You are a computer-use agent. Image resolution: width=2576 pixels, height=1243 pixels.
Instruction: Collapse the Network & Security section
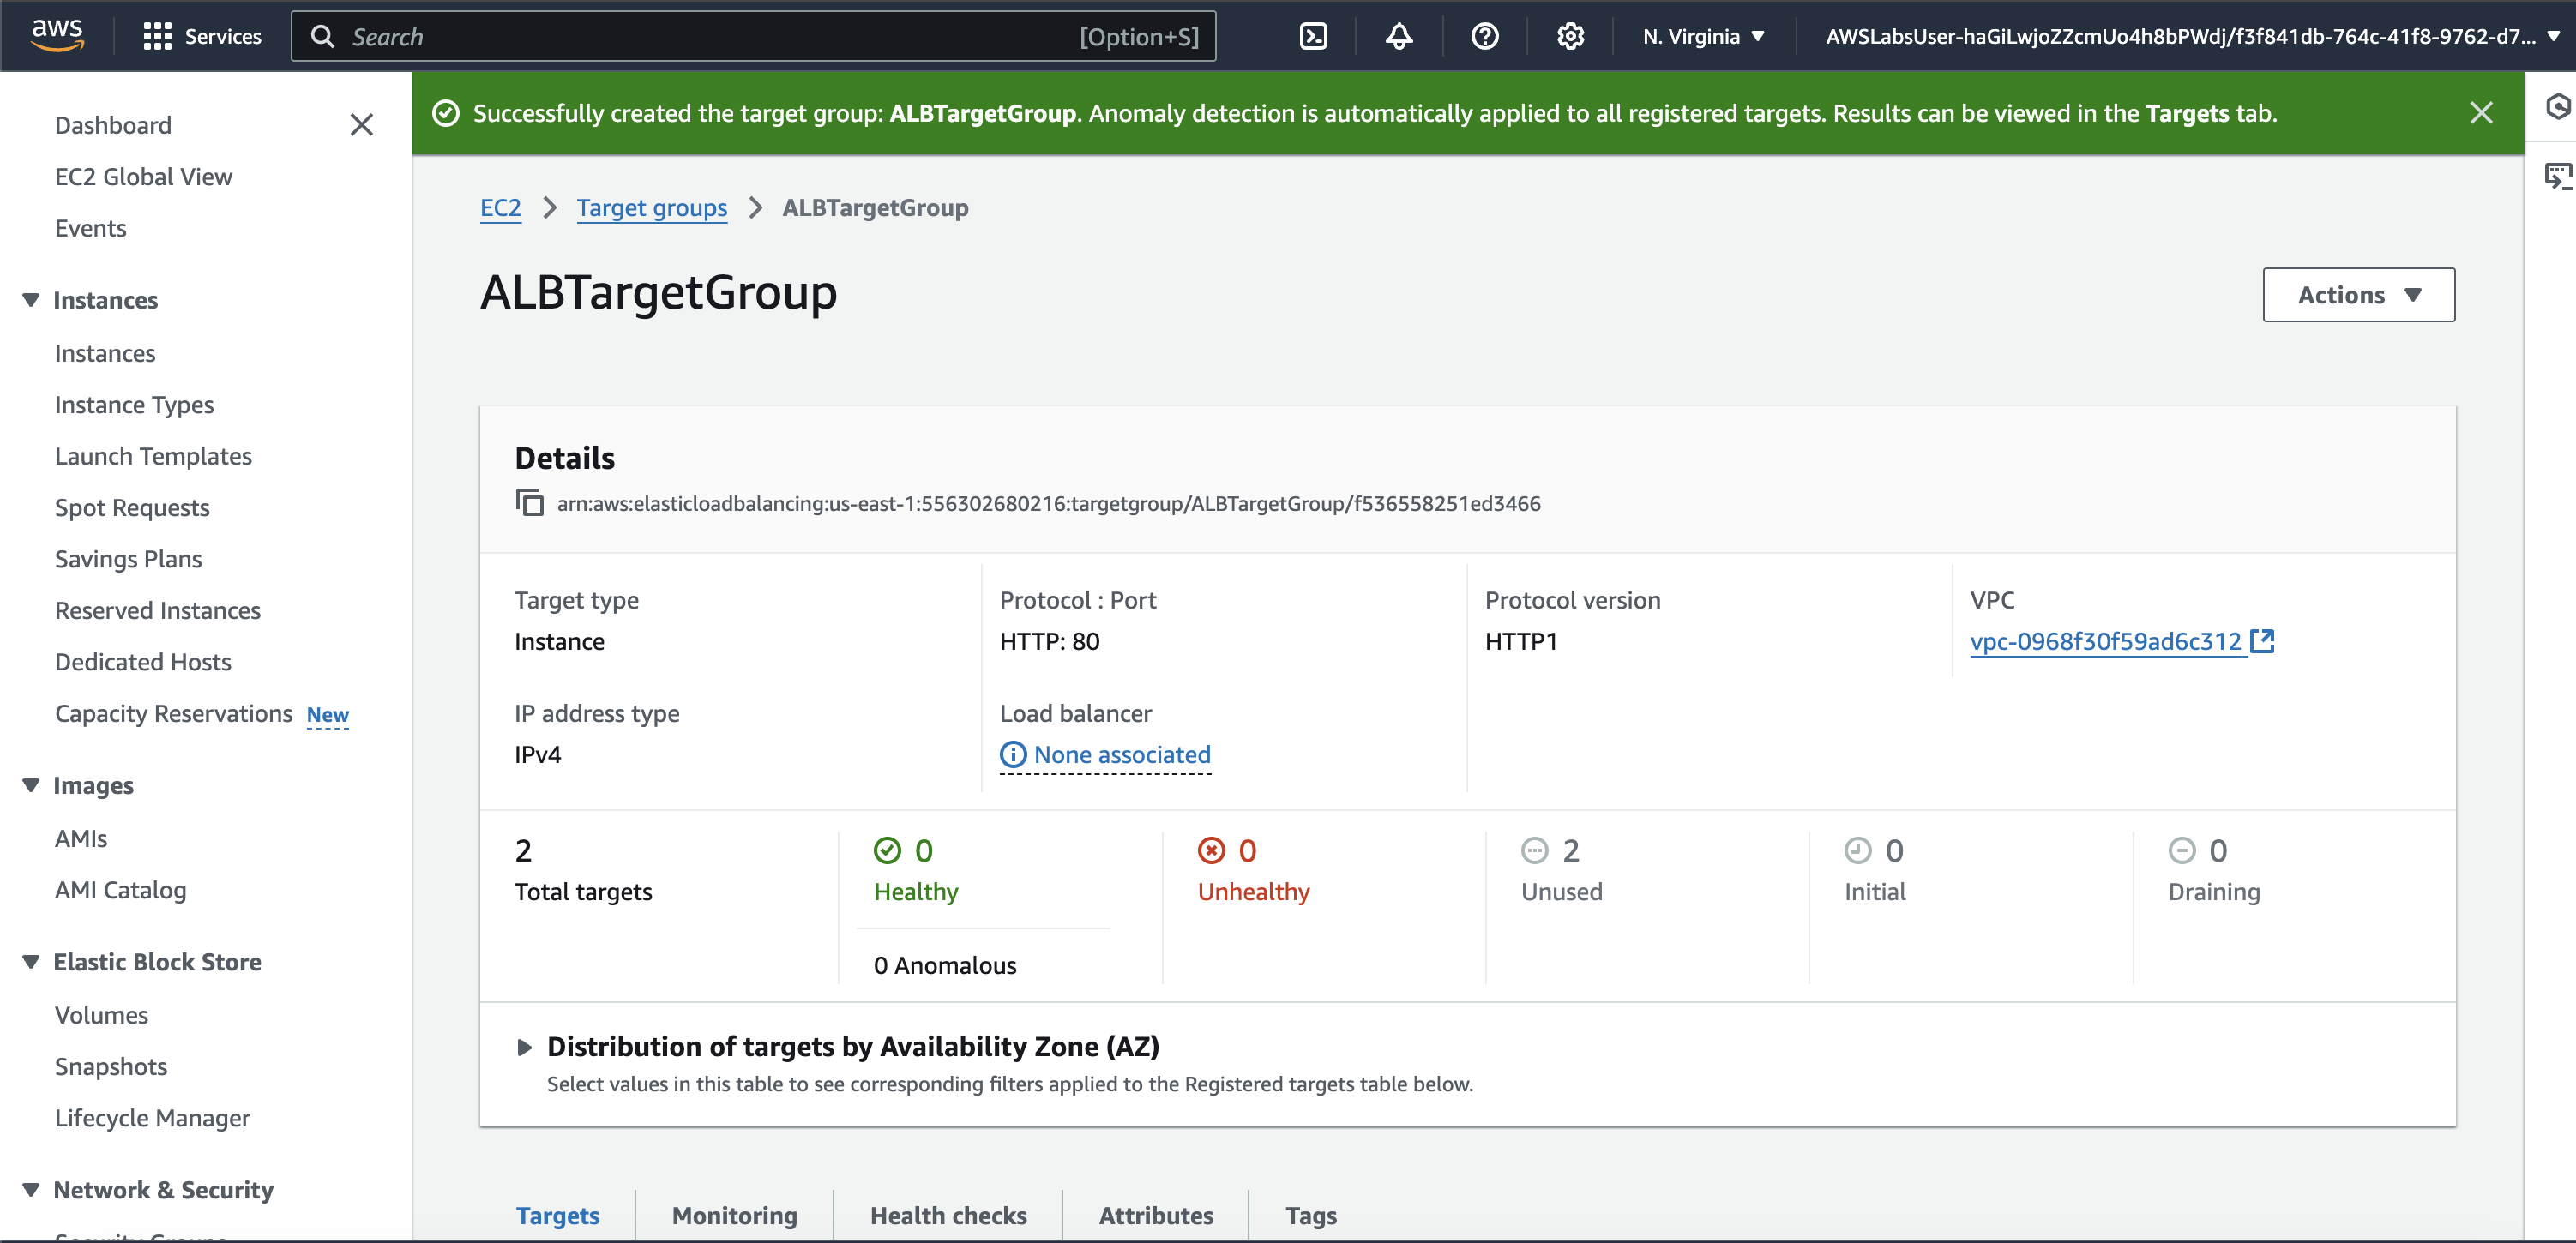pos(31,1190)
